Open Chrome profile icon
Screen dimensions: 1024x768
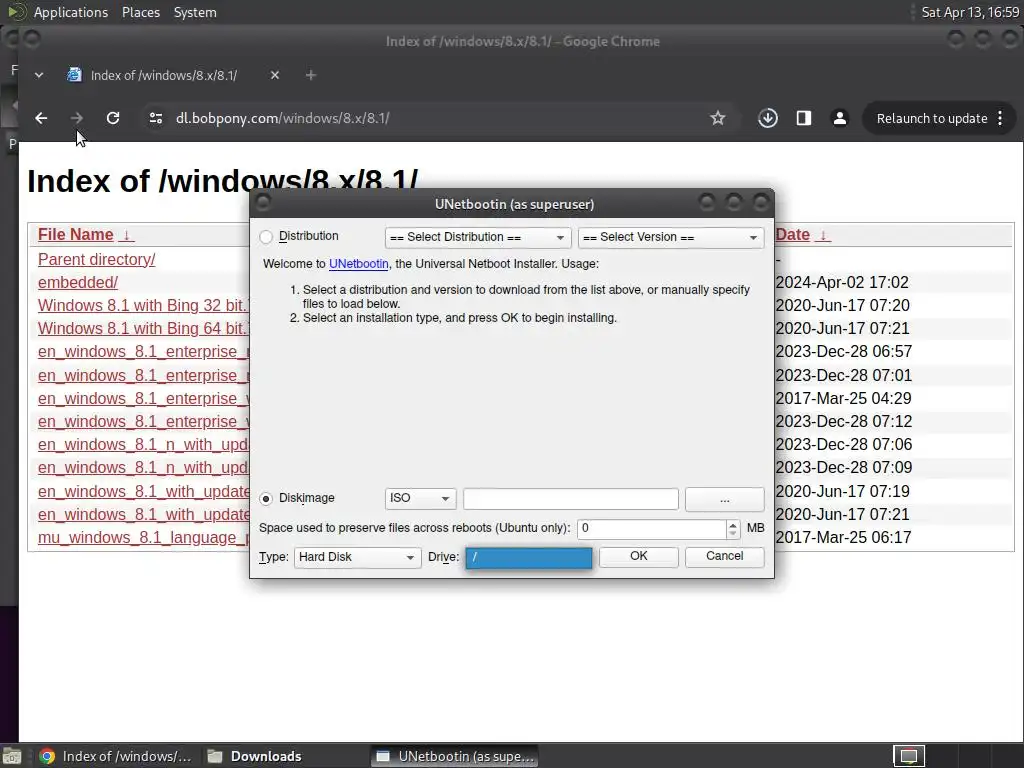pyautogui.click(x=840, y=118)
